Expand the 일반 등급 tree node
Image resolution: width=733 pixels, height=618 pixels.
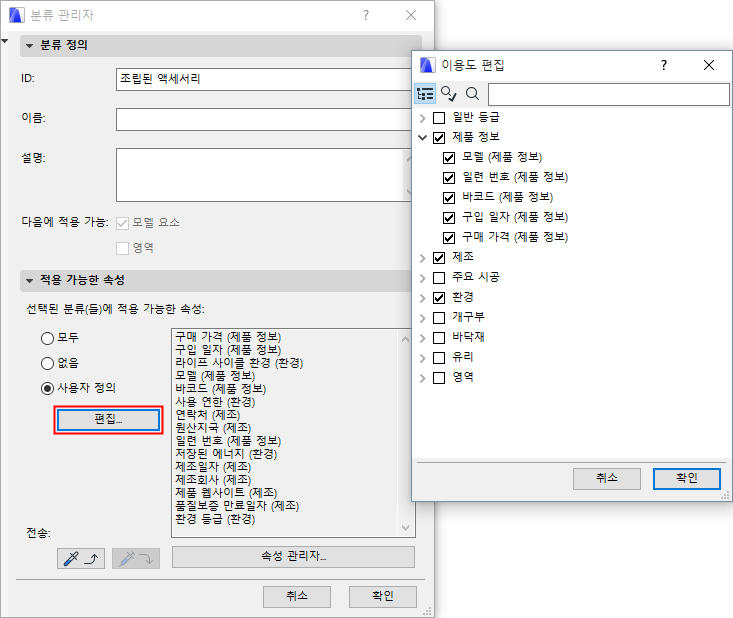[x=423, y=118]
